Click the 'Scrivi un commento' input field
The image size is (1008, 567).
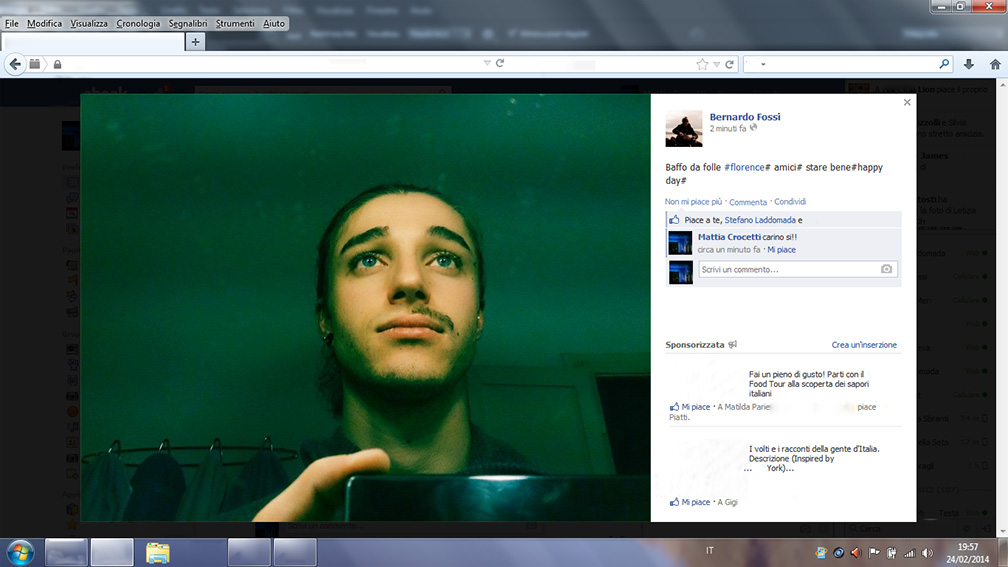[x=785, y=269]
